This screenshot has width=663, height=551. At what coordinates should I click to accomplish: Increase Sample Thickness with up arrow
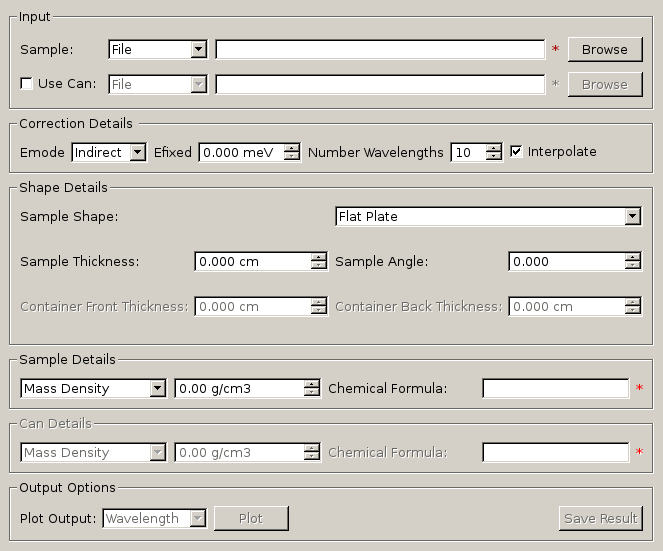[319, 257]
